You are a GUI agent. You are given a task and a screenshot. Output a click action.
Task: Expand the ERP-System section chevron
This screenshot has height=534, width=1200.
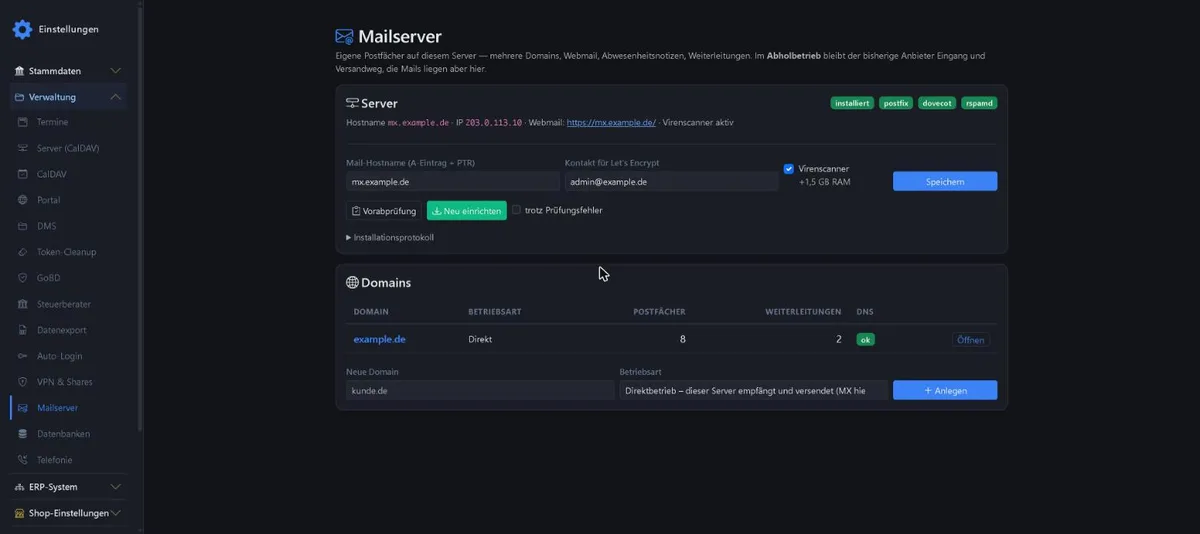pyautogui.click(x=116, y=487)
